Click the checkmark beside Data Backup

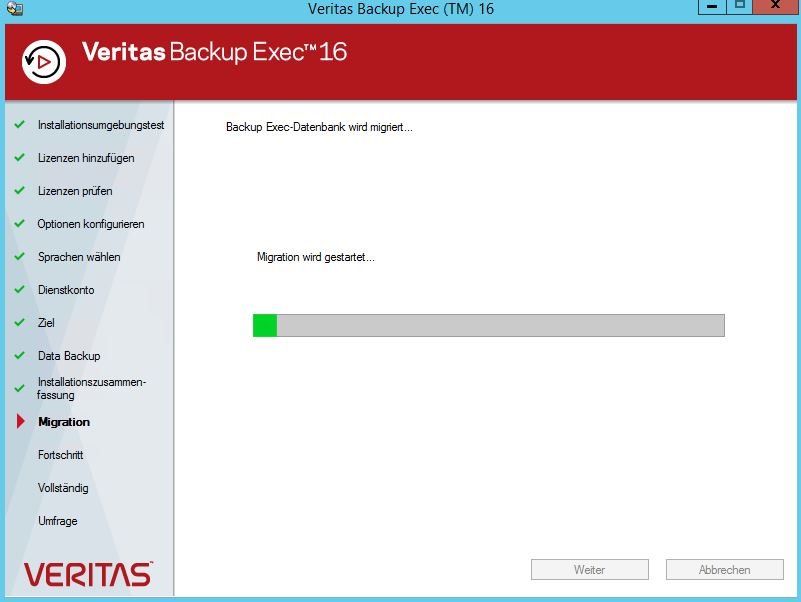pos(19,355)
